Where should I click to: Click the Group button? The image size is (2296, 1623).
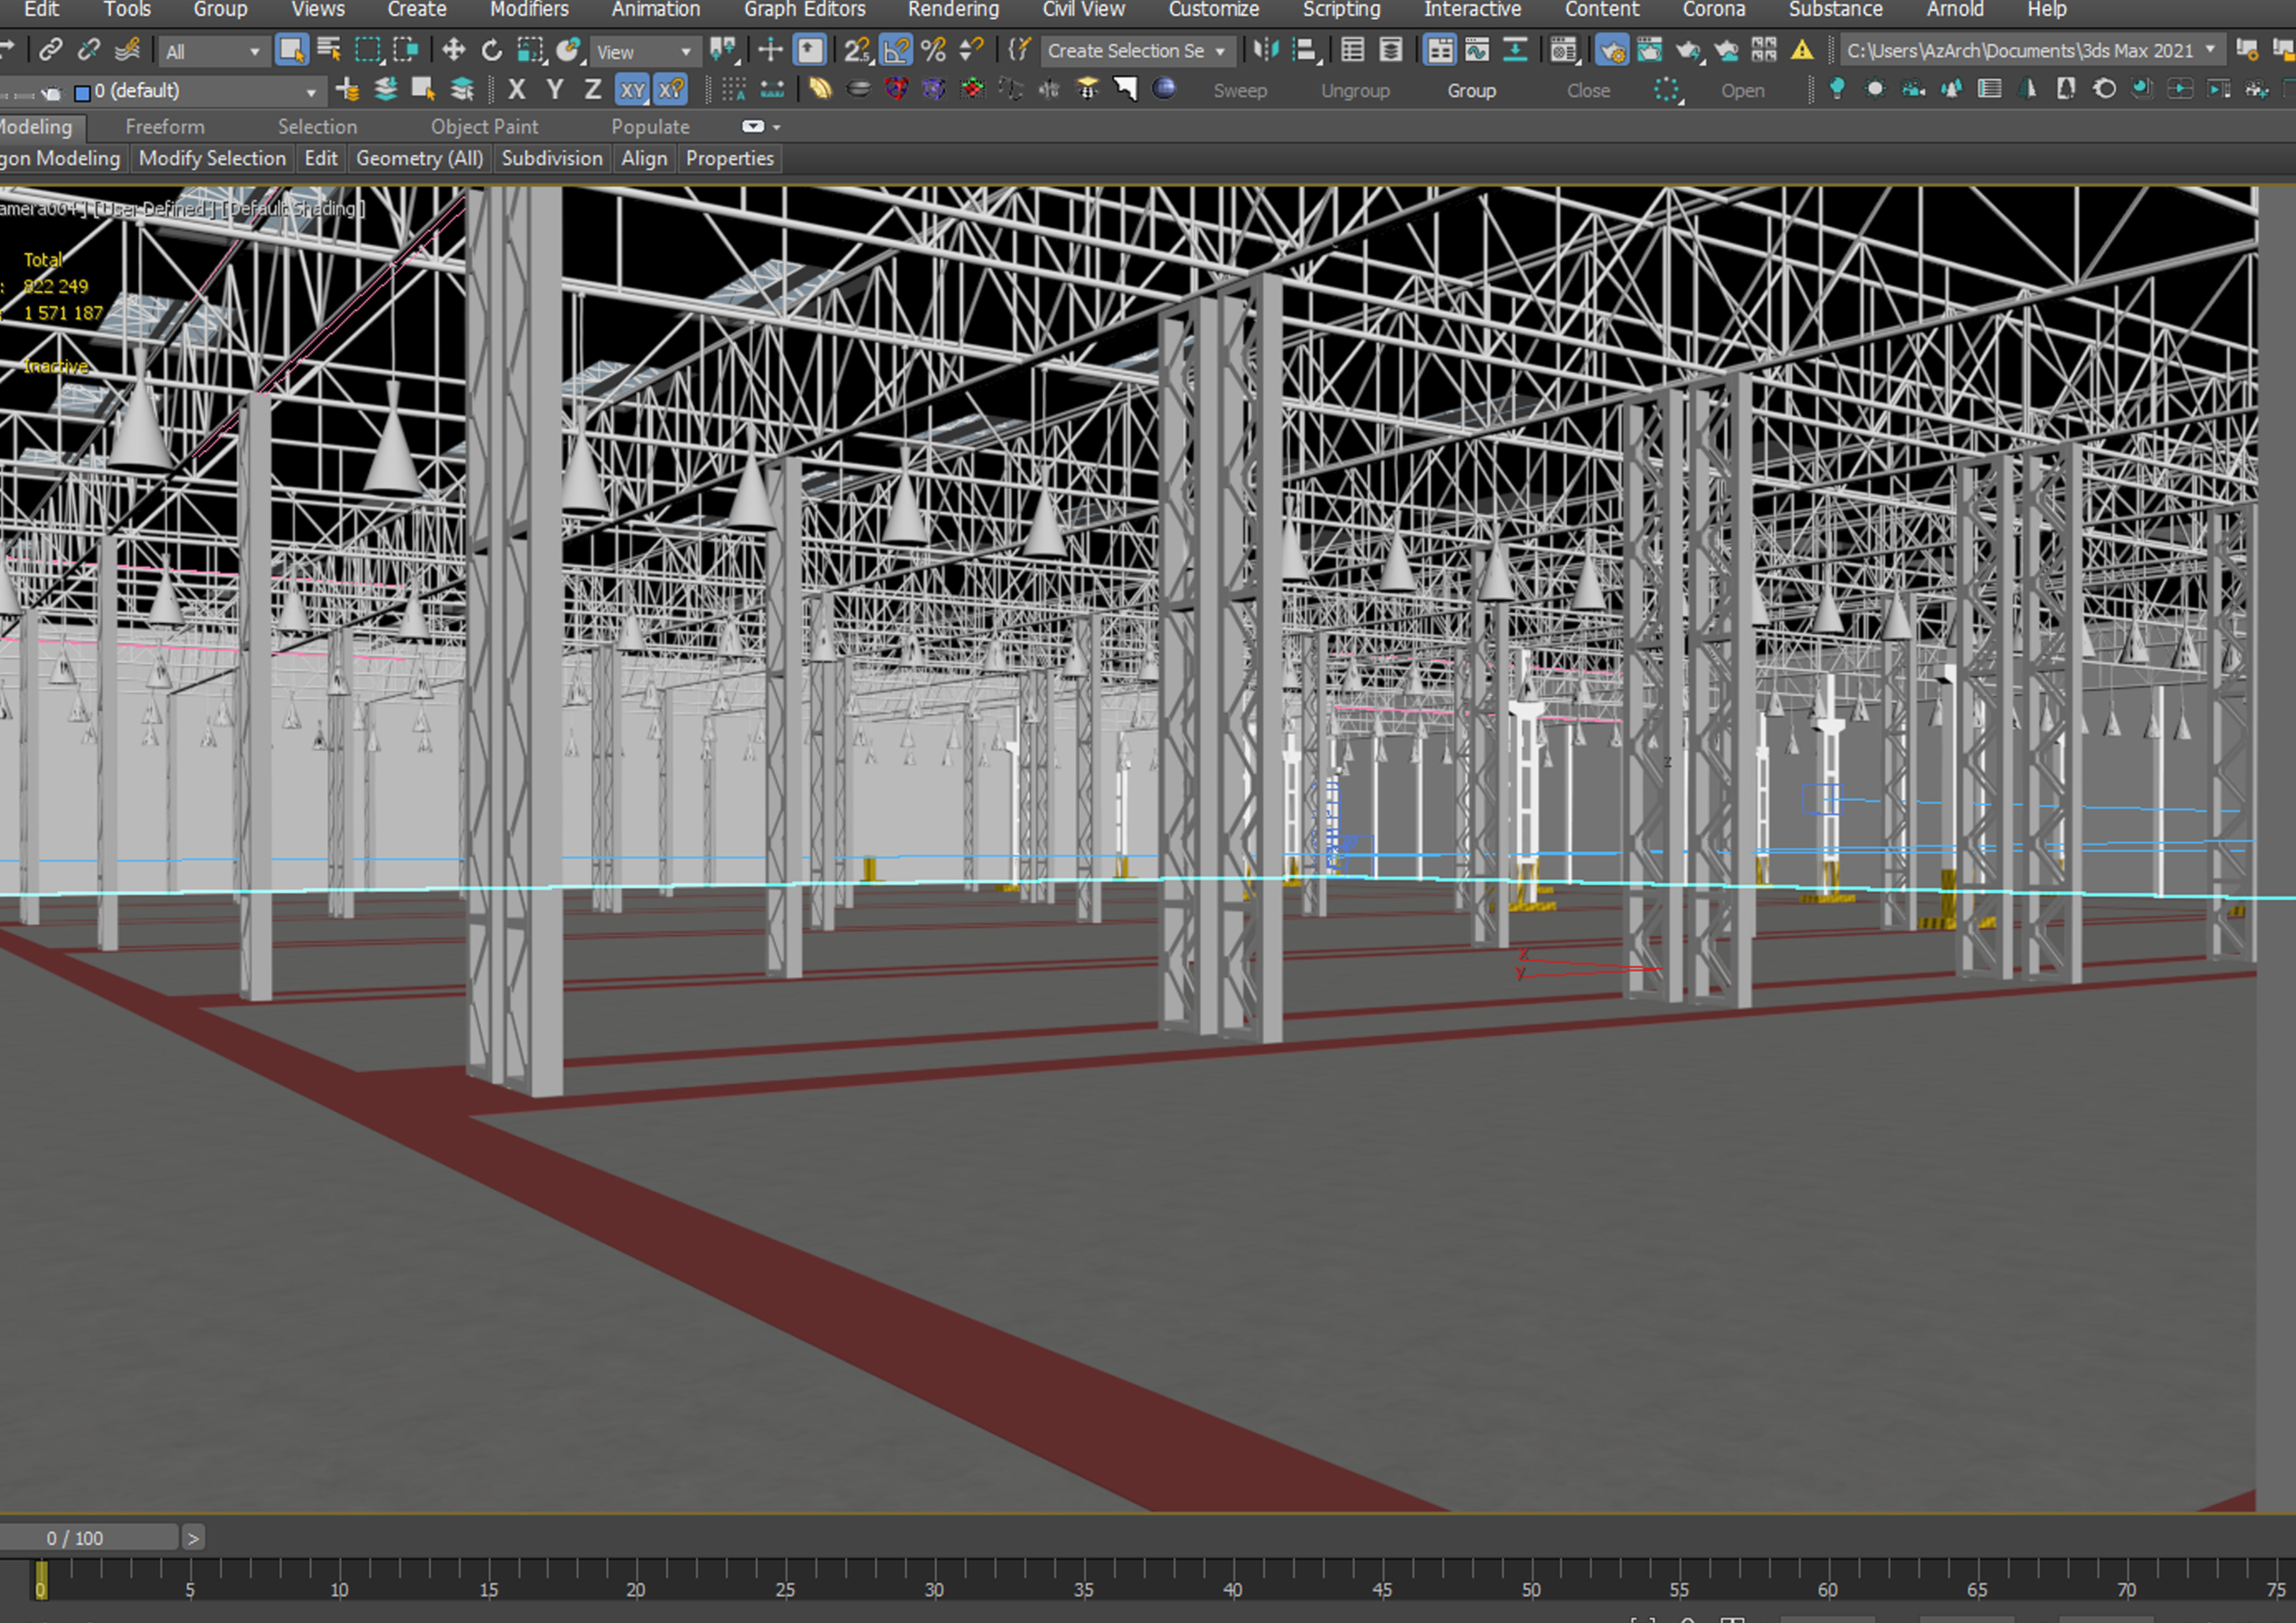(x=1471, y=91)
